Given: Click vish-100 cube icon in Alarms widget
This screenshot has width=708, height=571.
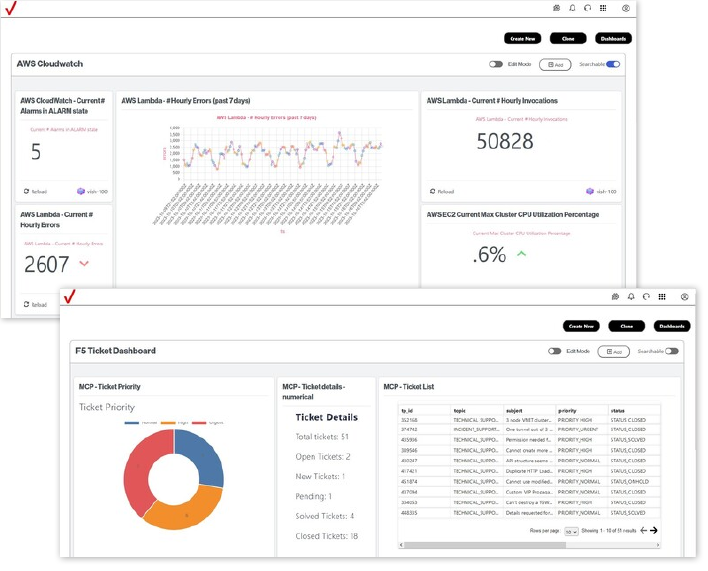Looking at the screenshot, I should coord(80,191).
